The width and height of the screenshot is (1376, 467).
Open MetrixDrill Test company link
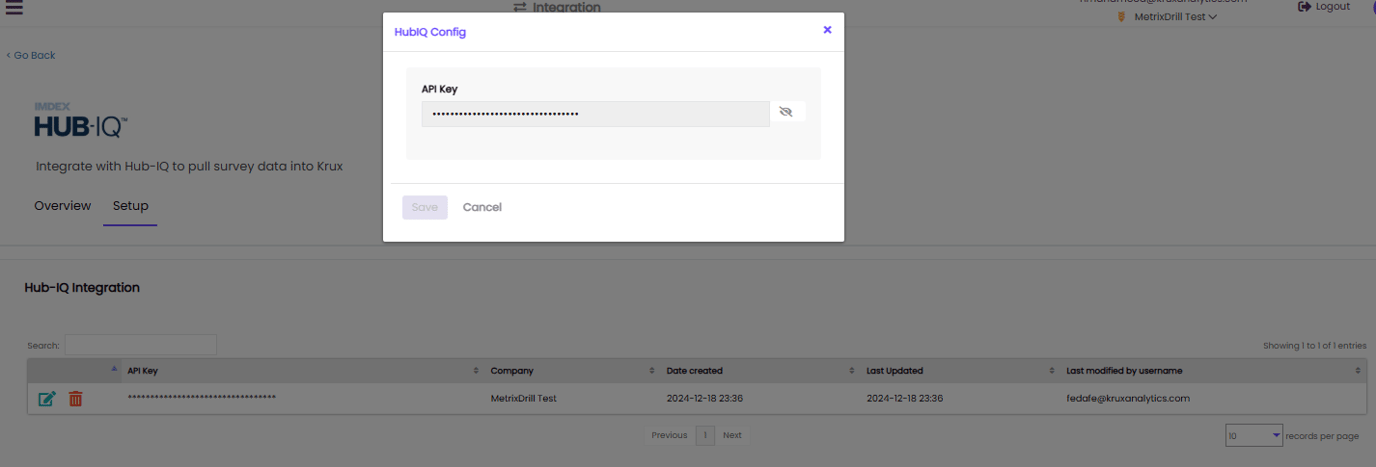point(523,398)
